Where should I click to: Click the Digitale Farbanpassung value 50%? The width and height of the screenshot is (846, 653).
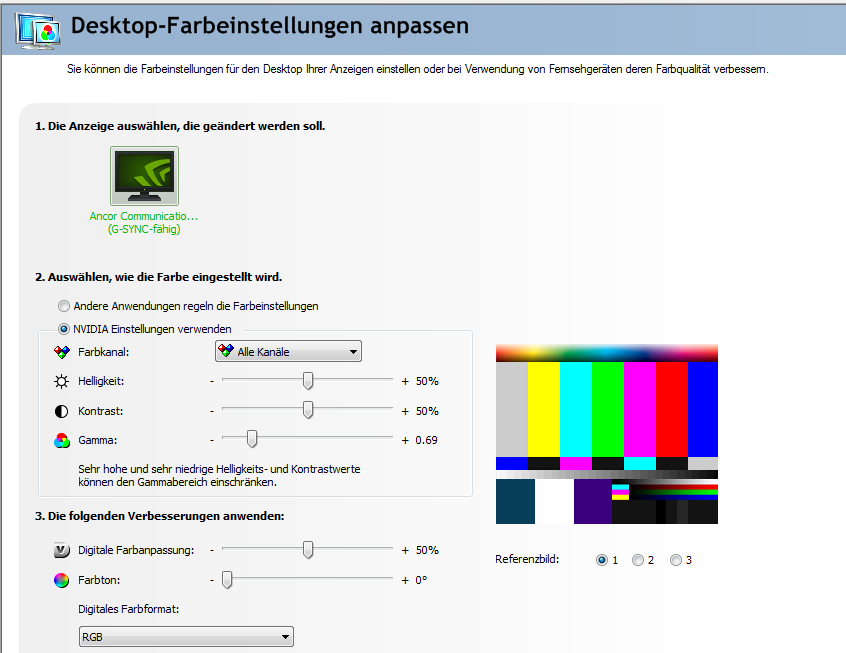tap(427, 550)
